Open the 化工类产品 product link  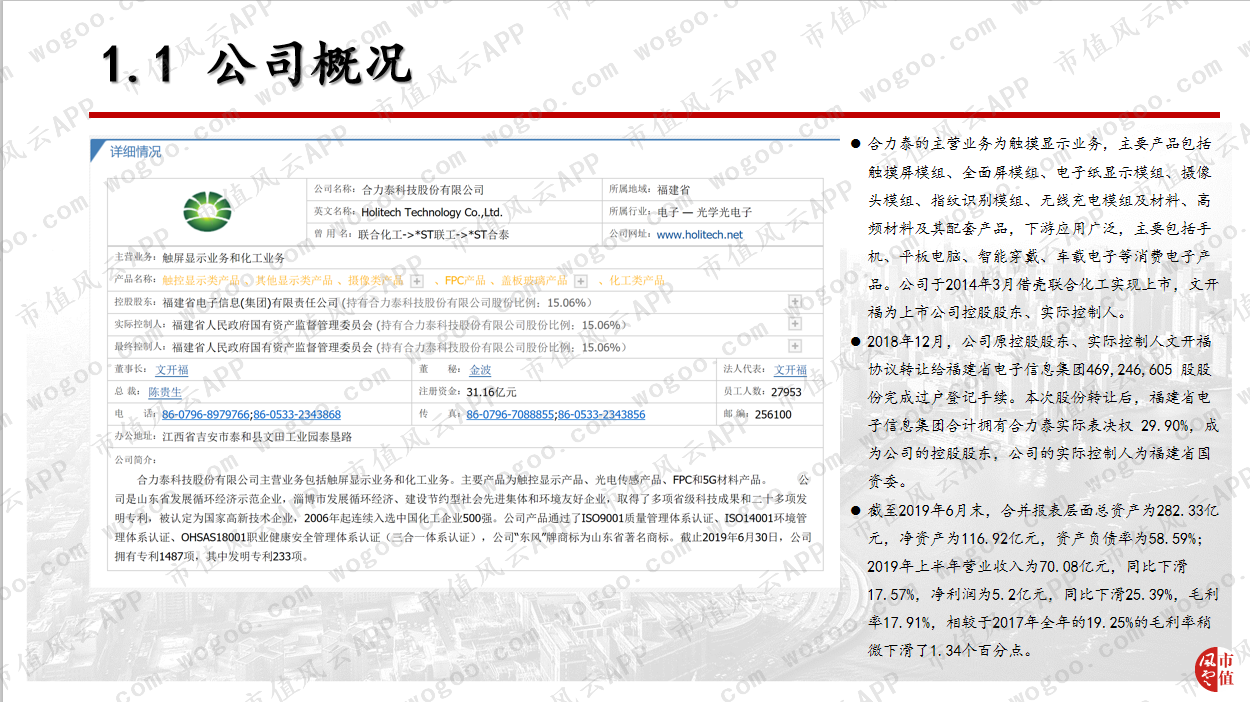[x=637, y=281]
